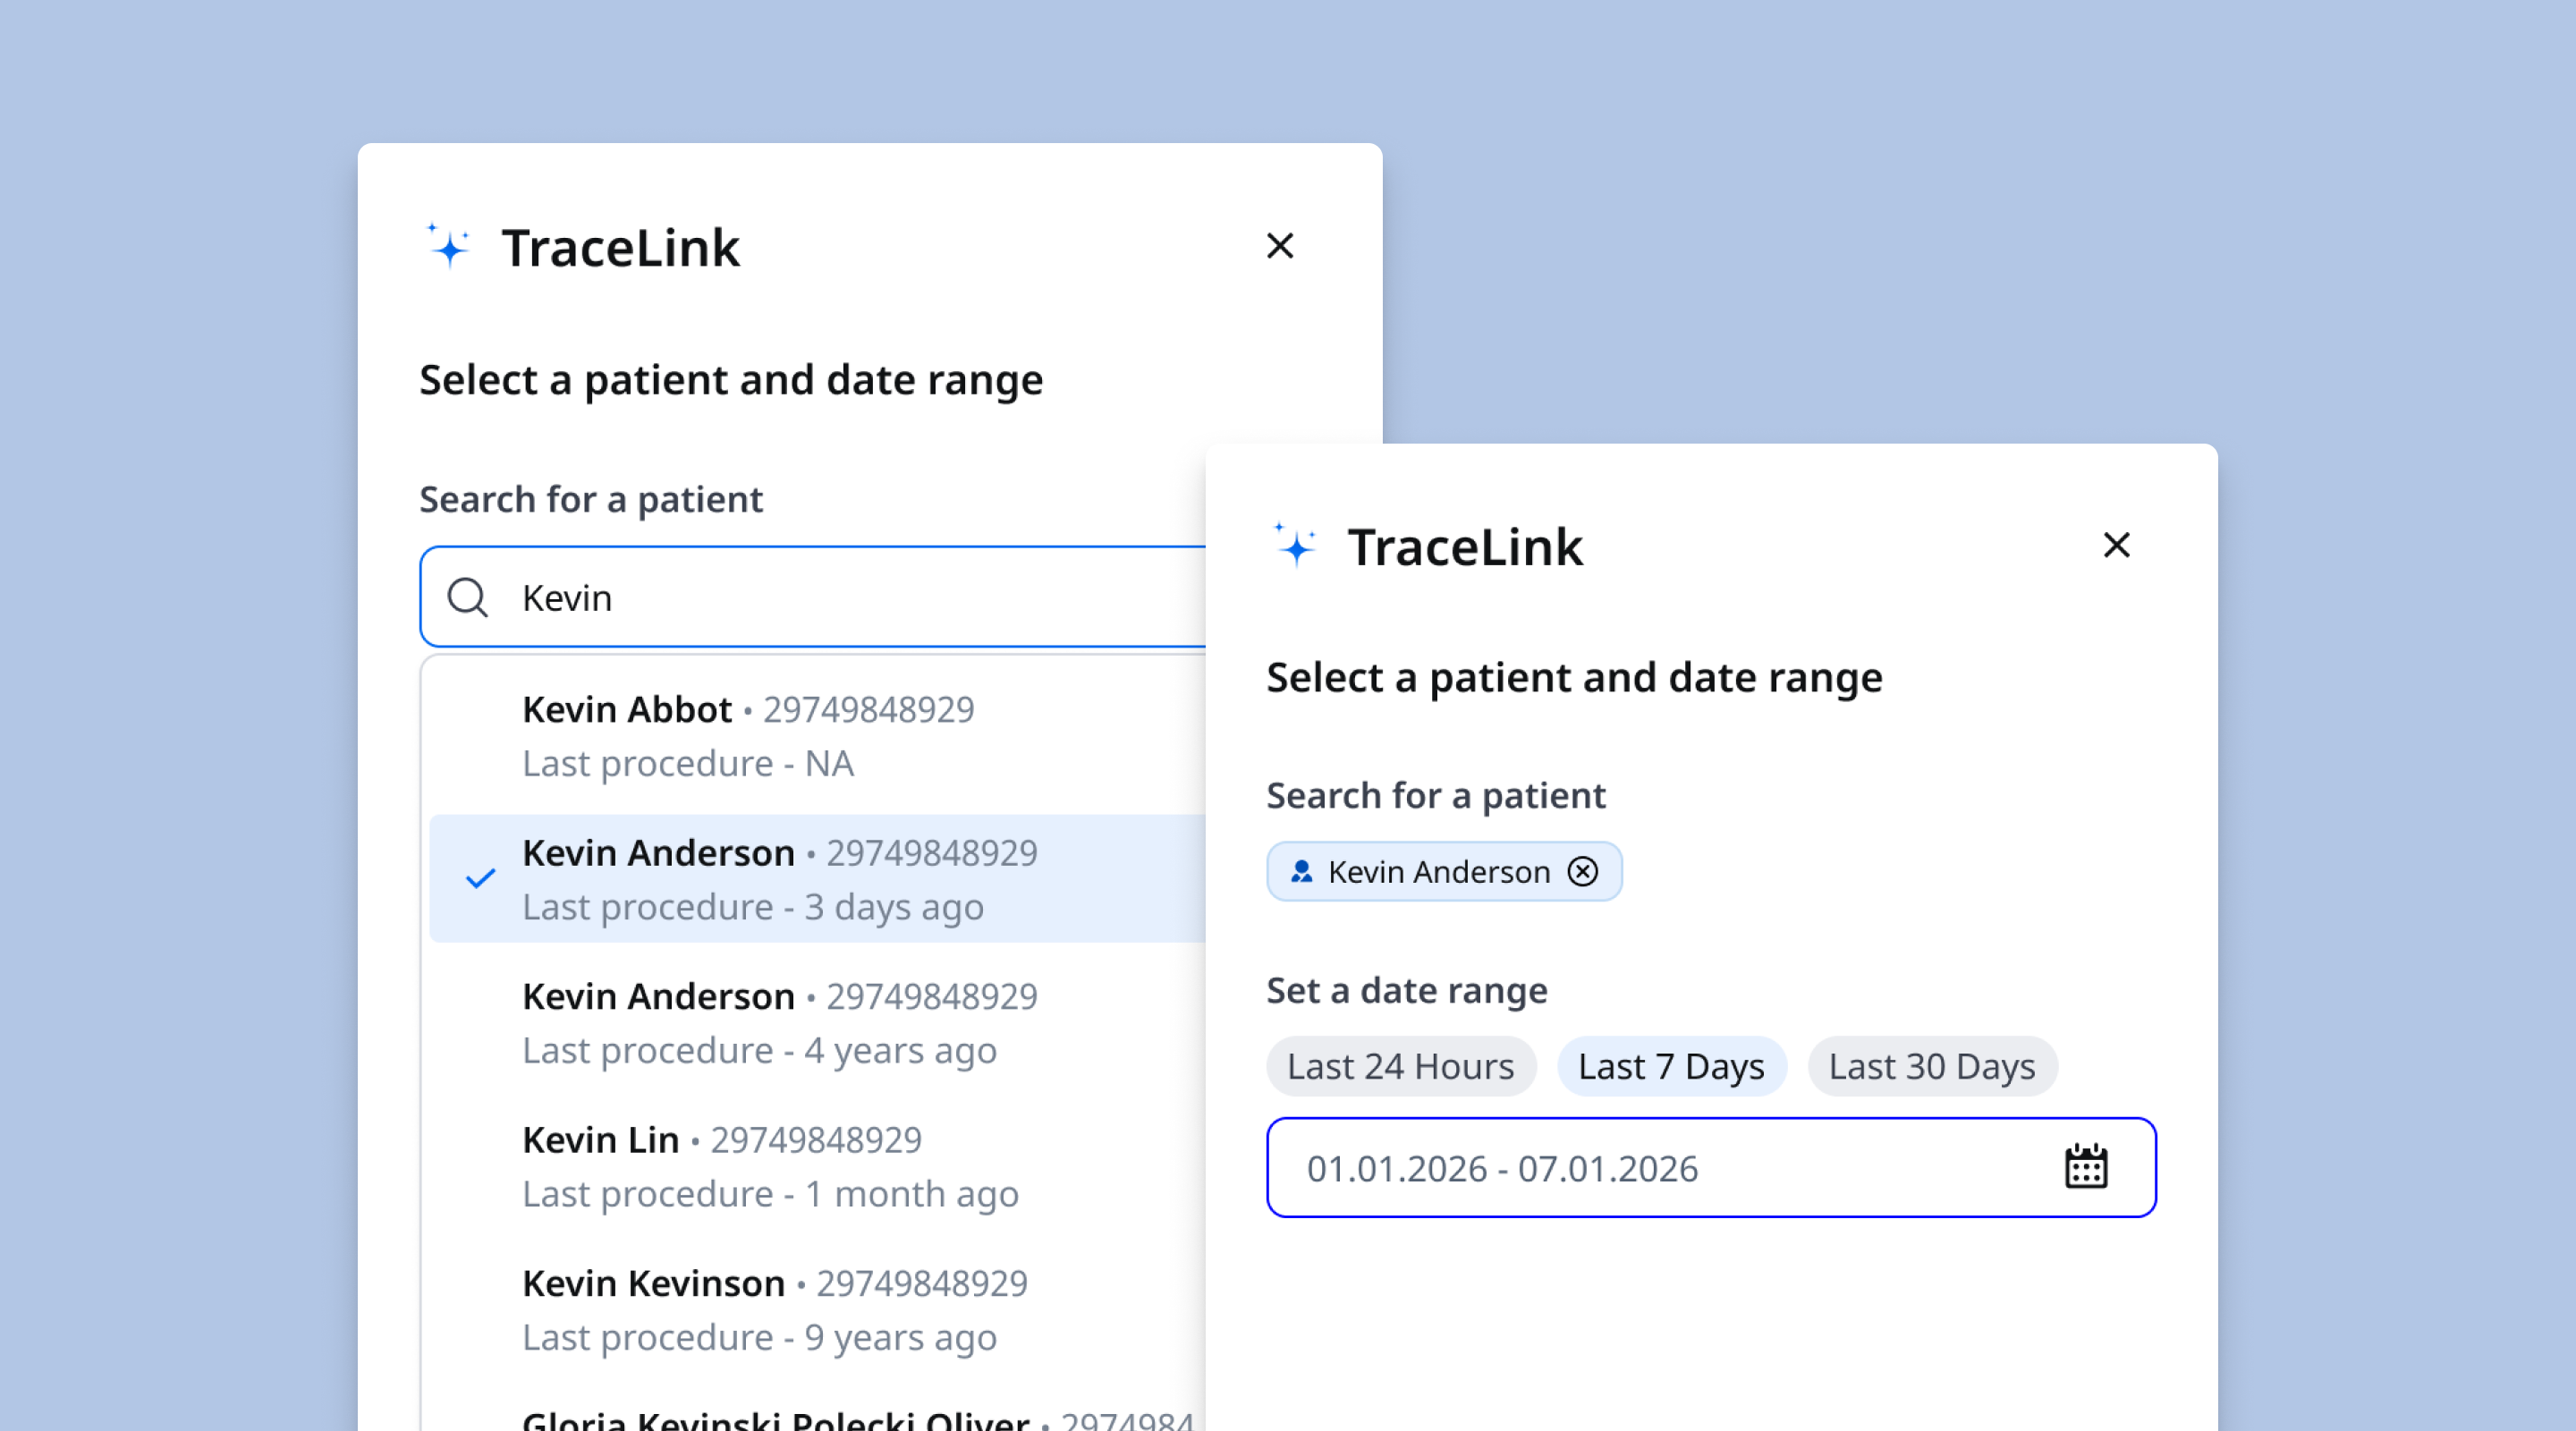Viewport: 2576px width, 1431px height.
Task: Click the front dialog heading Select a patient and date range
Action: pos(1575,678)
